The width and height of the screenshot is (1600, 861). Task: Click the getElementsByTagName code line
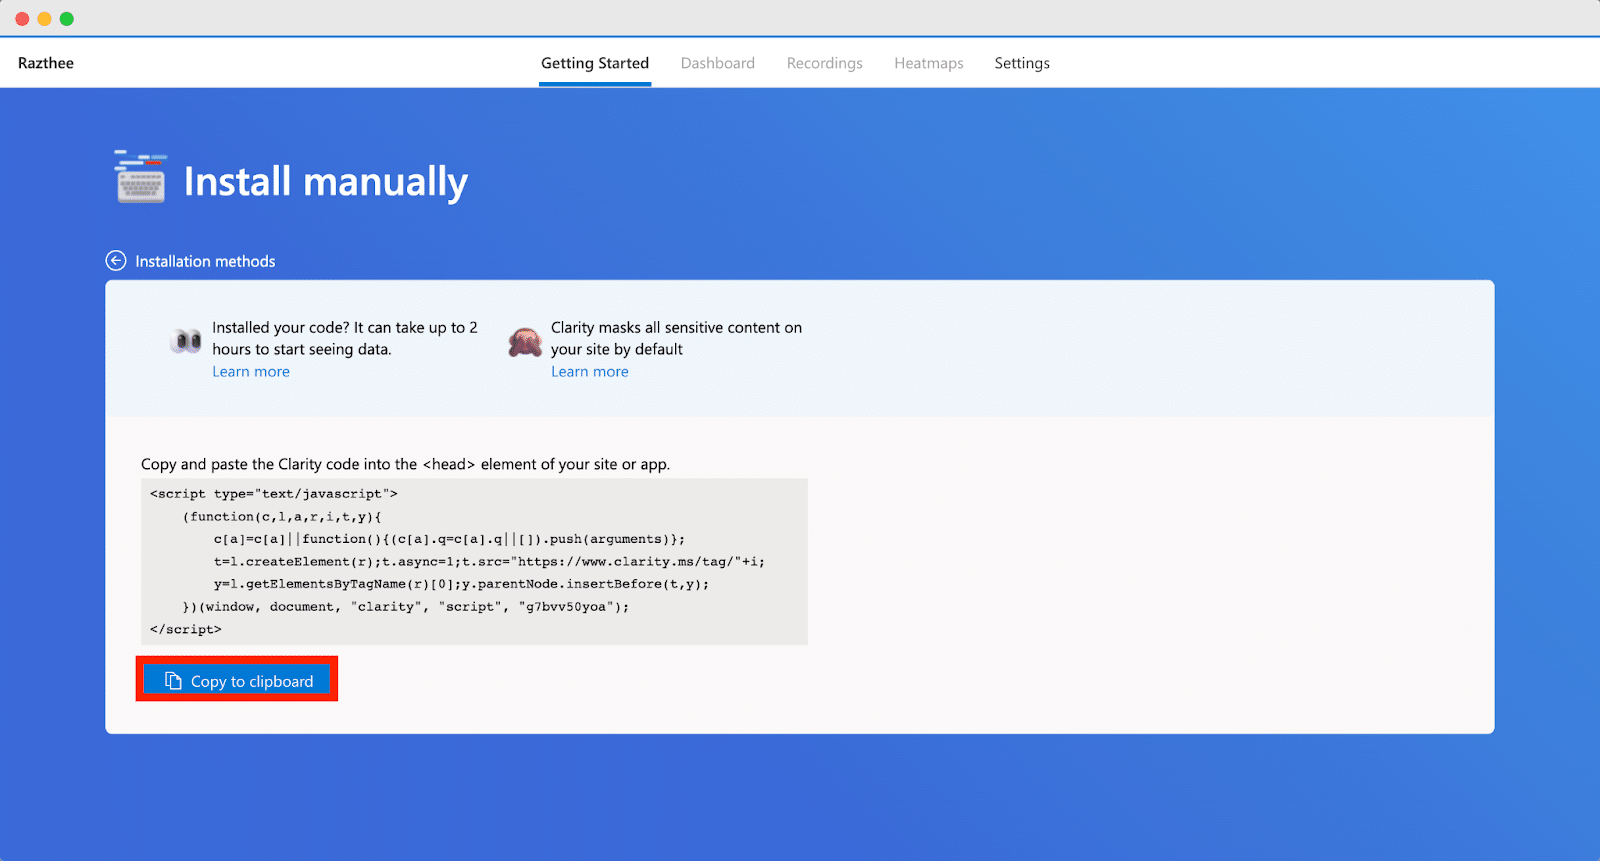point(461,584)
